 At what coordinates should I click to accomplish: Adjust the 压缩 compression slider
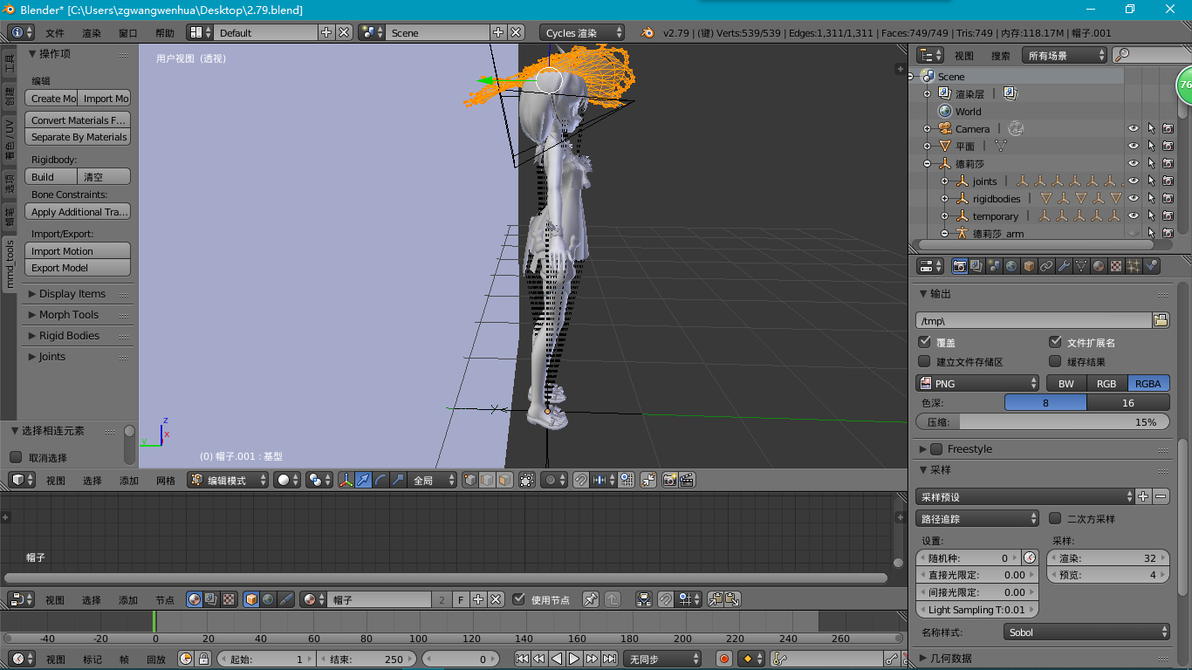pos(1042,422)
